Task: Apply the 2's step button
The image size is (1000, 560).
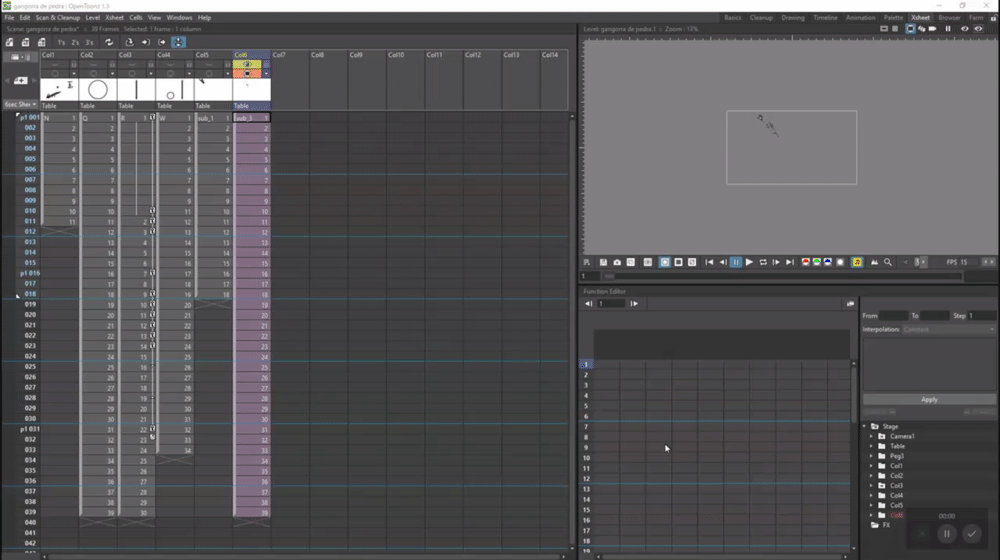Action: point(75,42)
